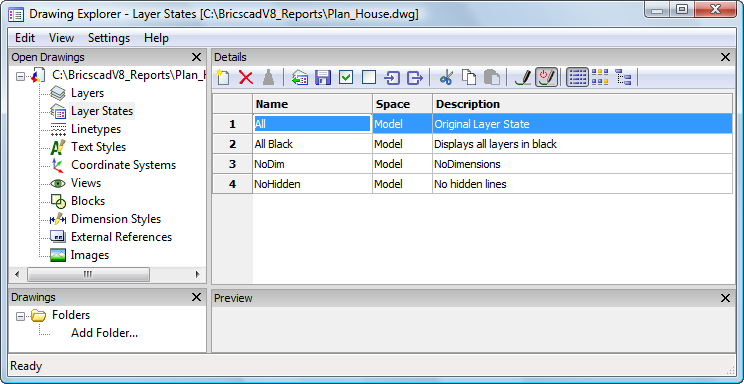
Task: Click the Open Drawings horizontal scrollbar thumb
Action: (x=88, y=274)
